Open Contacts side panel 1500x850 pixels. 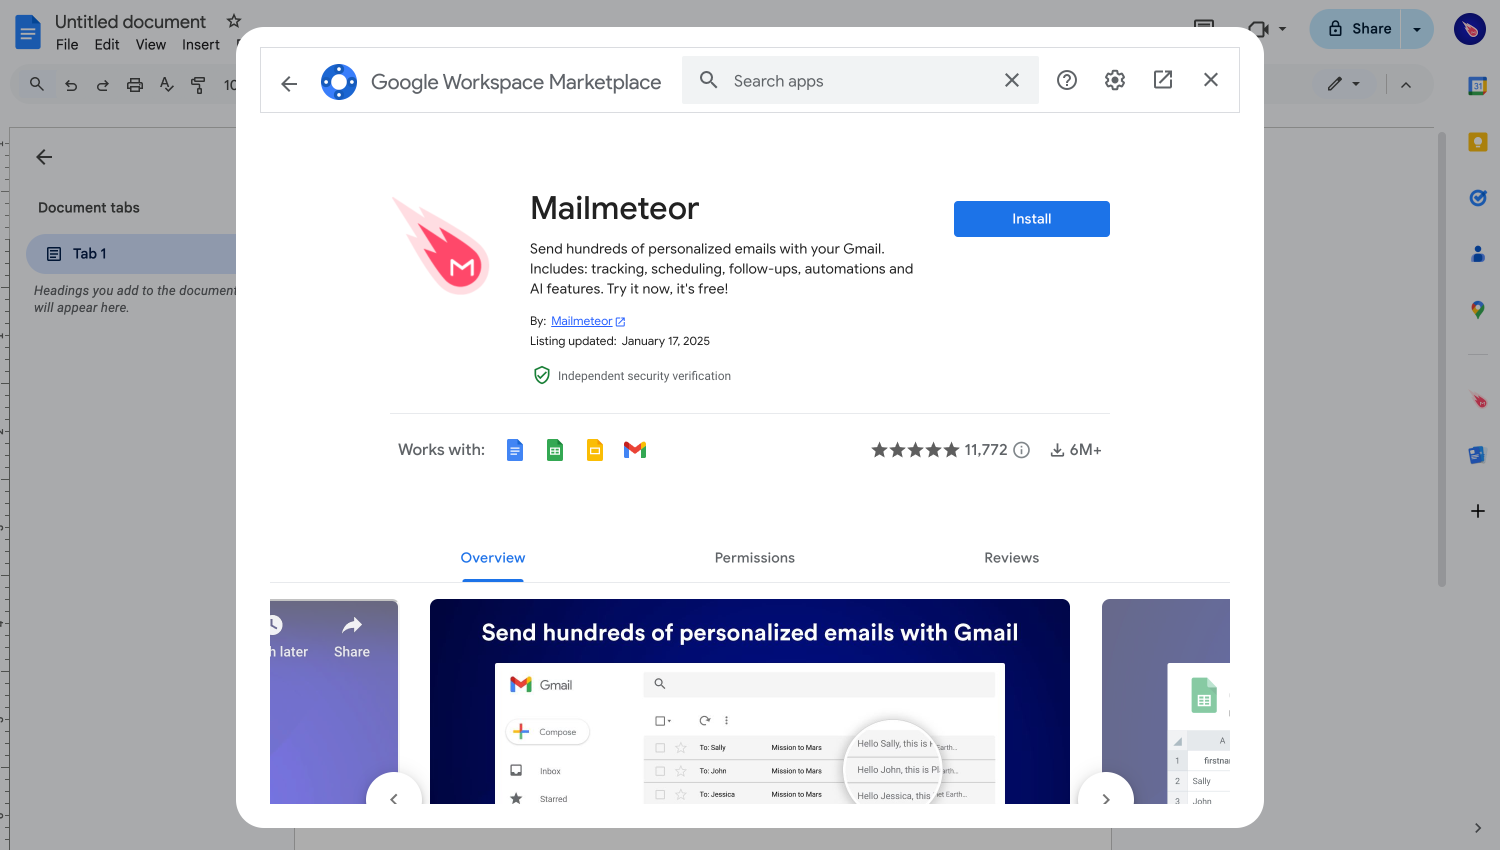1478,254
